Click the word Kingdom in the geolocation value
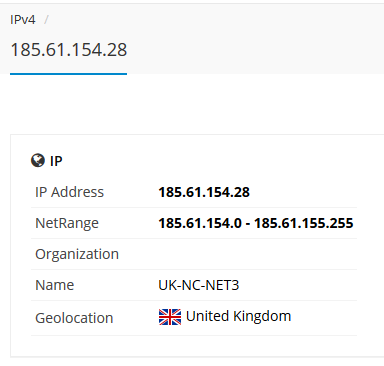 pyautogui.click(x=262, y=316)
